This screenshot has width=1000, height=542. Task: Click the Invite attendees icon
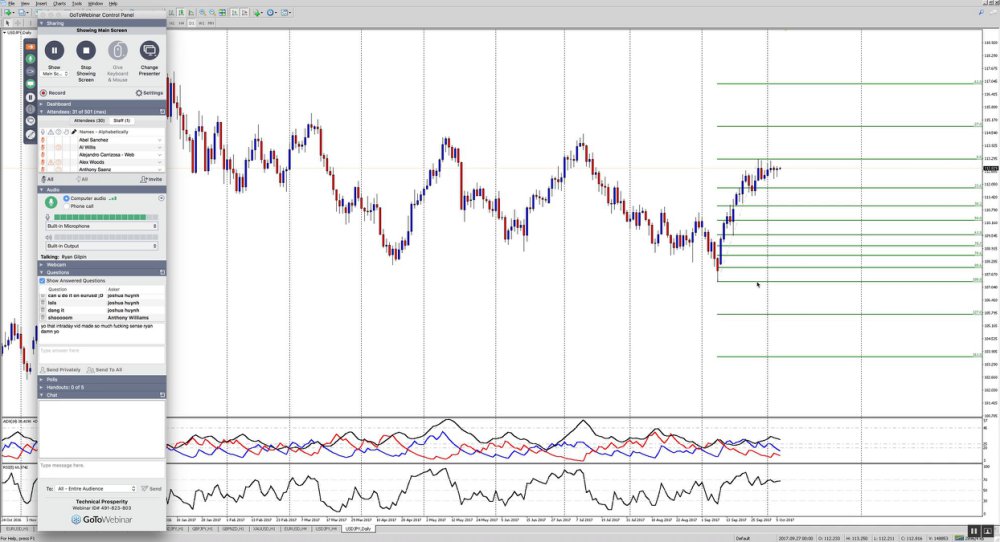point(151,179)
